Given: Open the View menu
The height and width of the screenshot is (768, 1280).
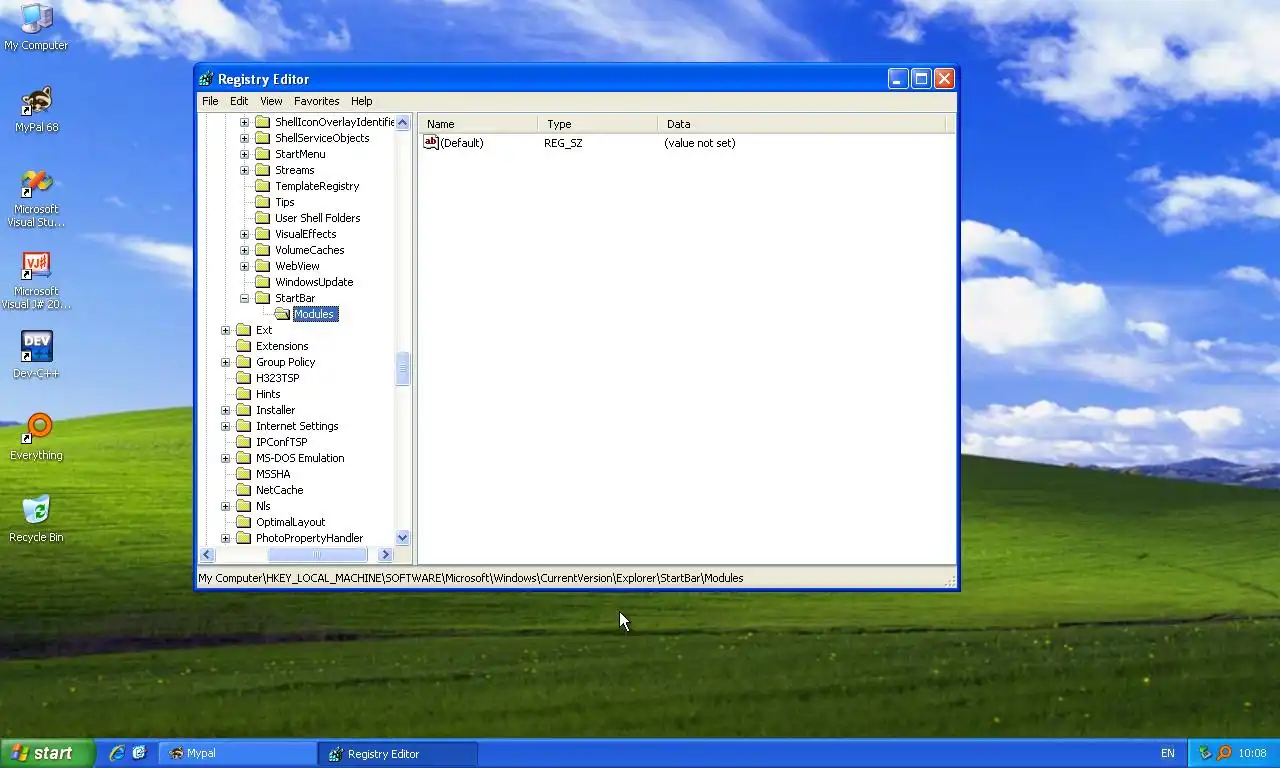Looking at the screenshot, I should [271, 101].
